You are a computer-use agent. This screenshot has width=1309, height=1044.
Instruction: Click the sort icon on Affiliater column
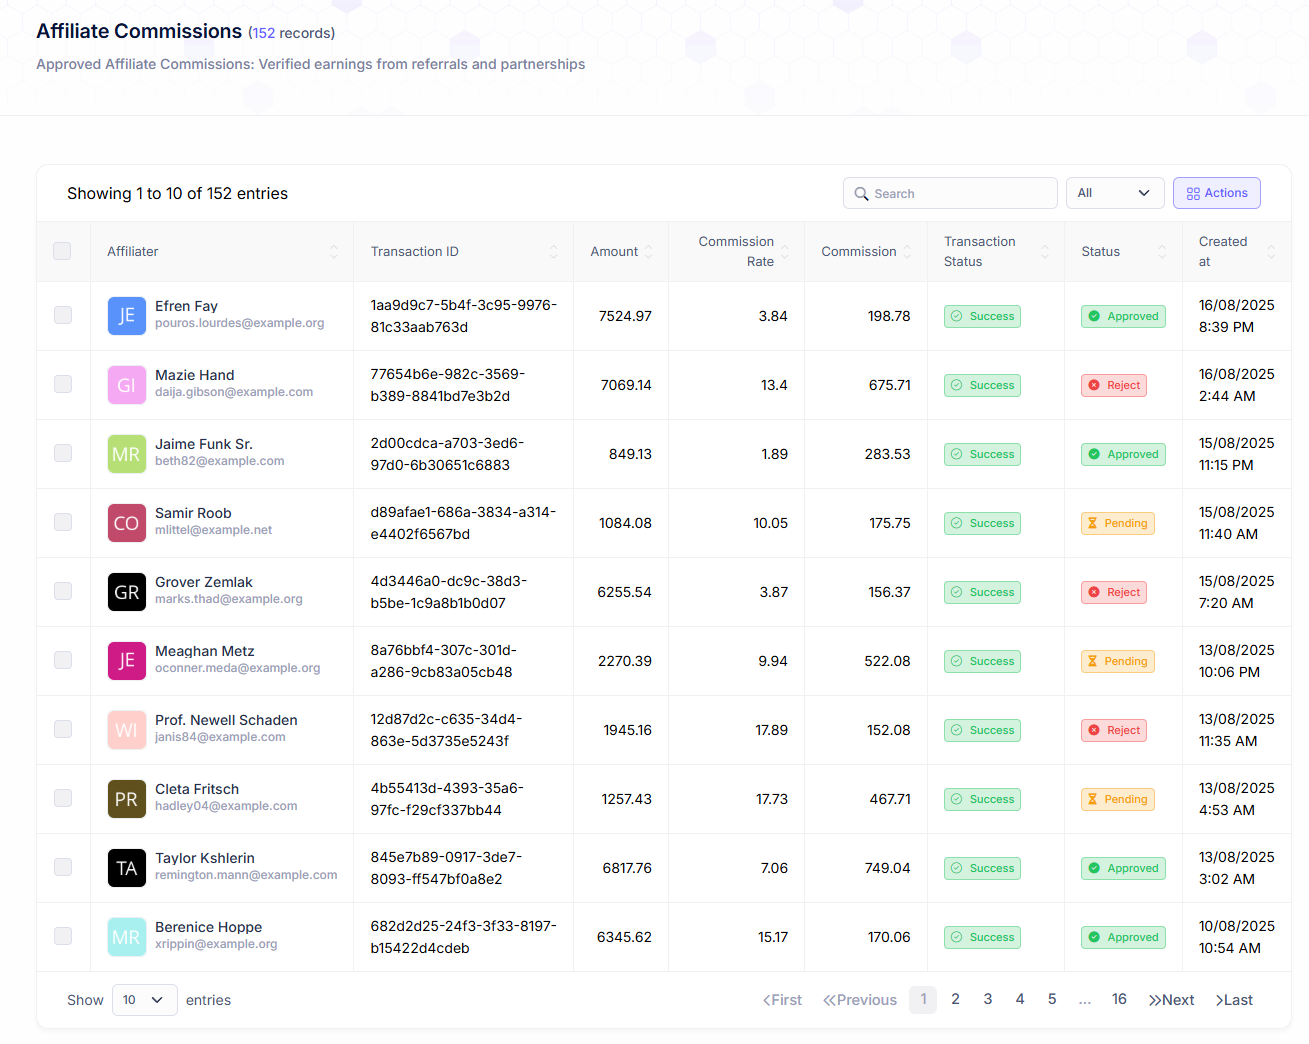[x=334, y=252]
